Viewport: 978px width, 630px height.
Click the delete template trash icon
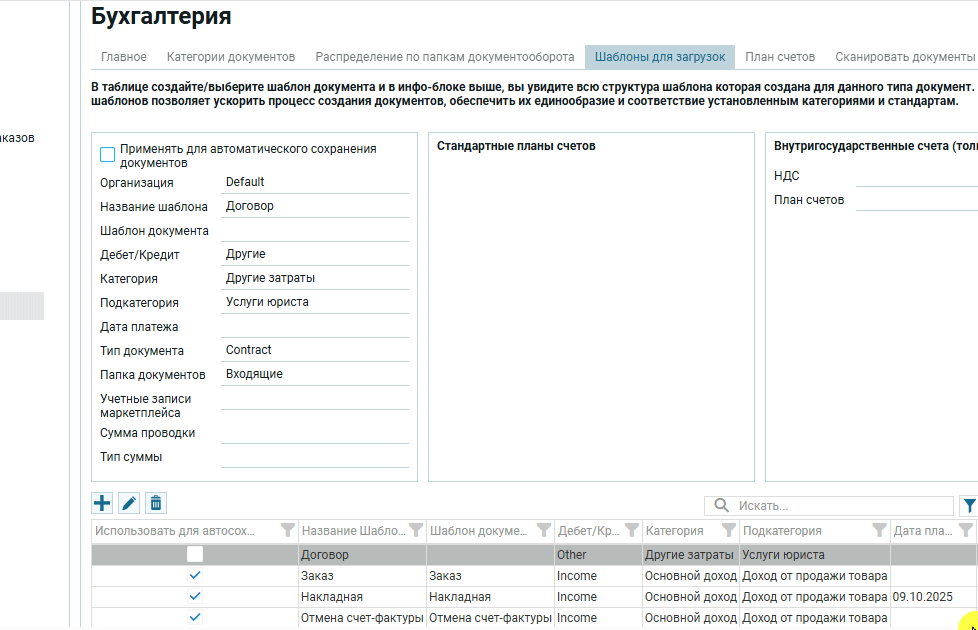pyautogui.click(x=156, y=503)
